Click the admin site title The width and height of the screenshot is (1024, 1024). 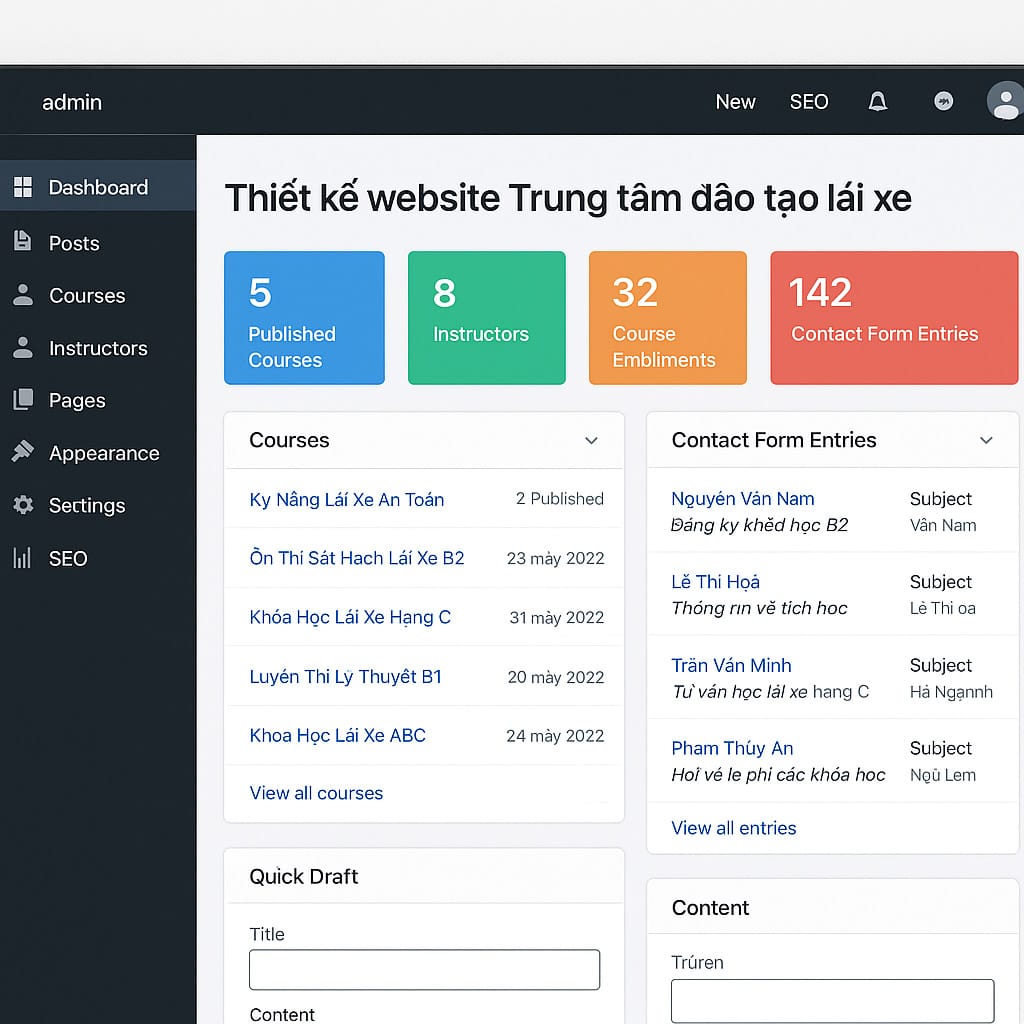pyautogui.click(x=72, y=103)
